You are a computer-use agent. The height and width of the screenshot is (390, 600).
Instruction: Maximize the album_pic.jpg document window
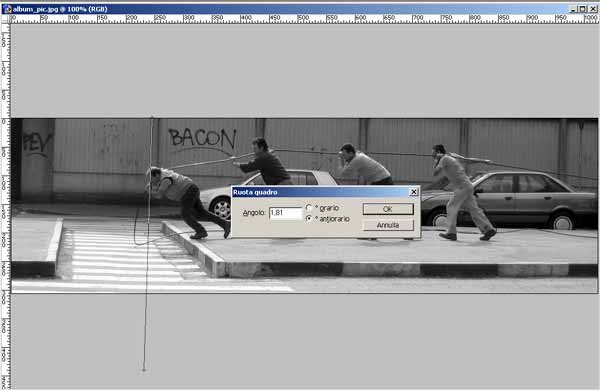tap(582, 9)
